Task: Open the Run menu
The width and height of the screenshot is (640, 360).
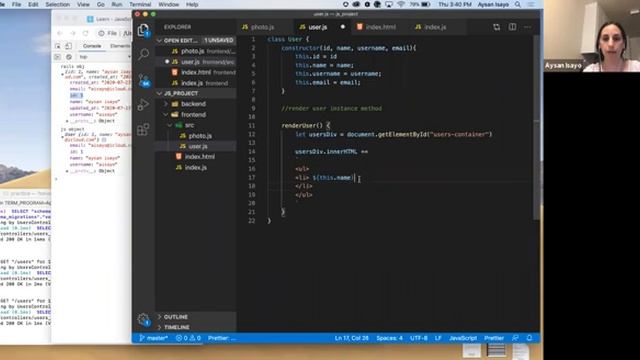Action: point(117,4)
